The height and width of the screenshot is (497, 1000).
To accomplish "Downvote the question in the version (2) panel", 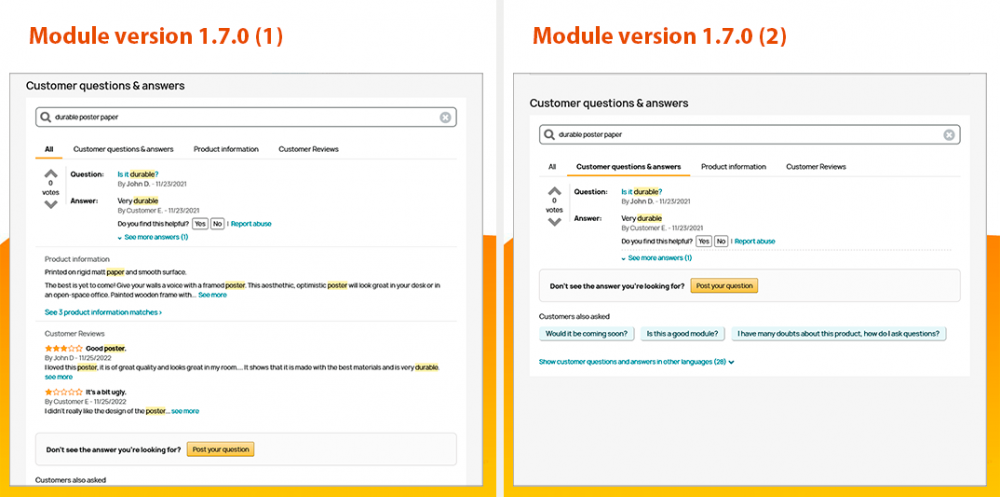I will pos(554,221).
